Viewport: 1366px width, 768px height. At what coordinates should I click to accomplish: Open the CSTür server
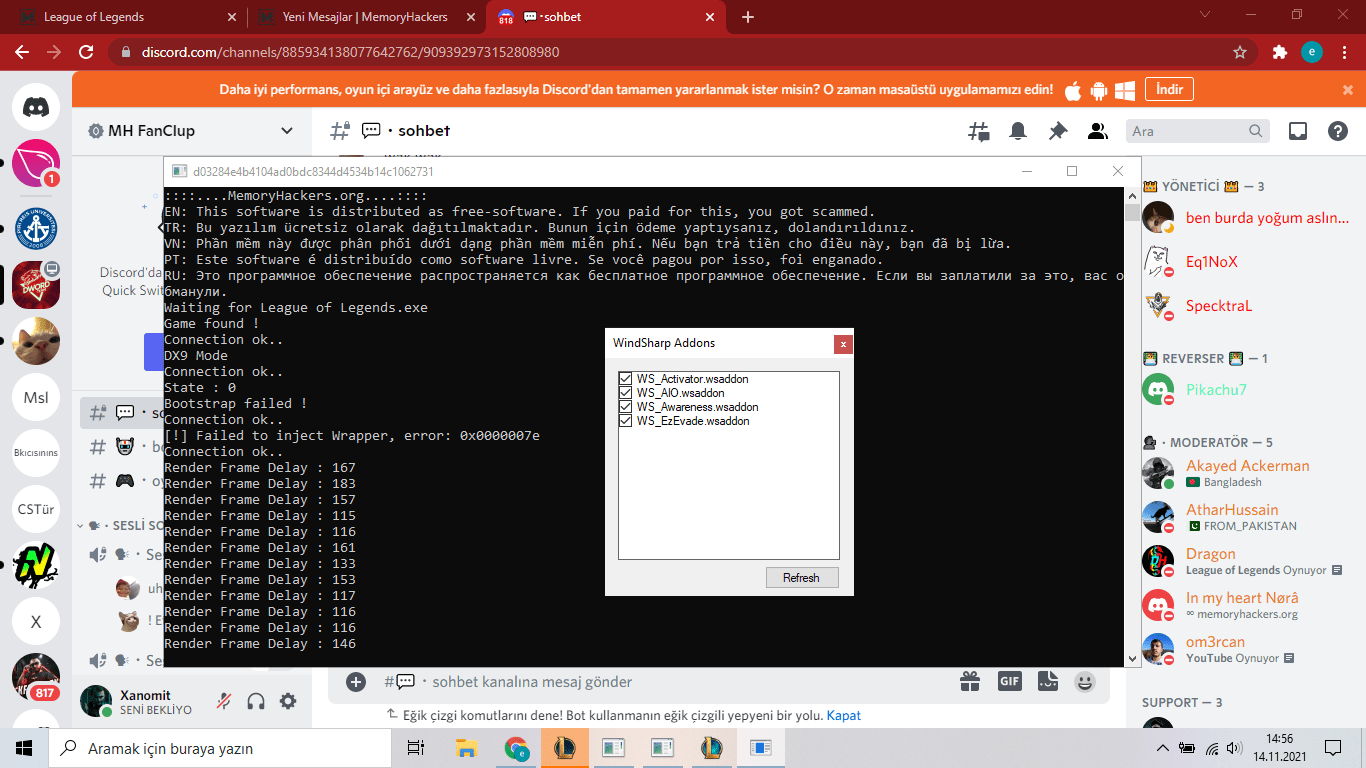point(36,509)
